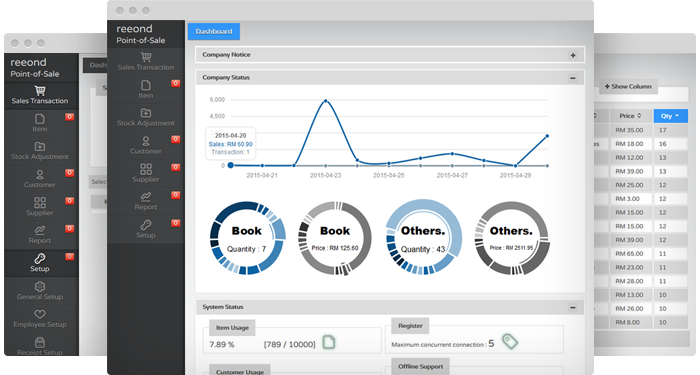Select Stock Adjustment folder icon in front sidebar
The height and width of the screenshot is (375, 700).
(x=146, y=113)
